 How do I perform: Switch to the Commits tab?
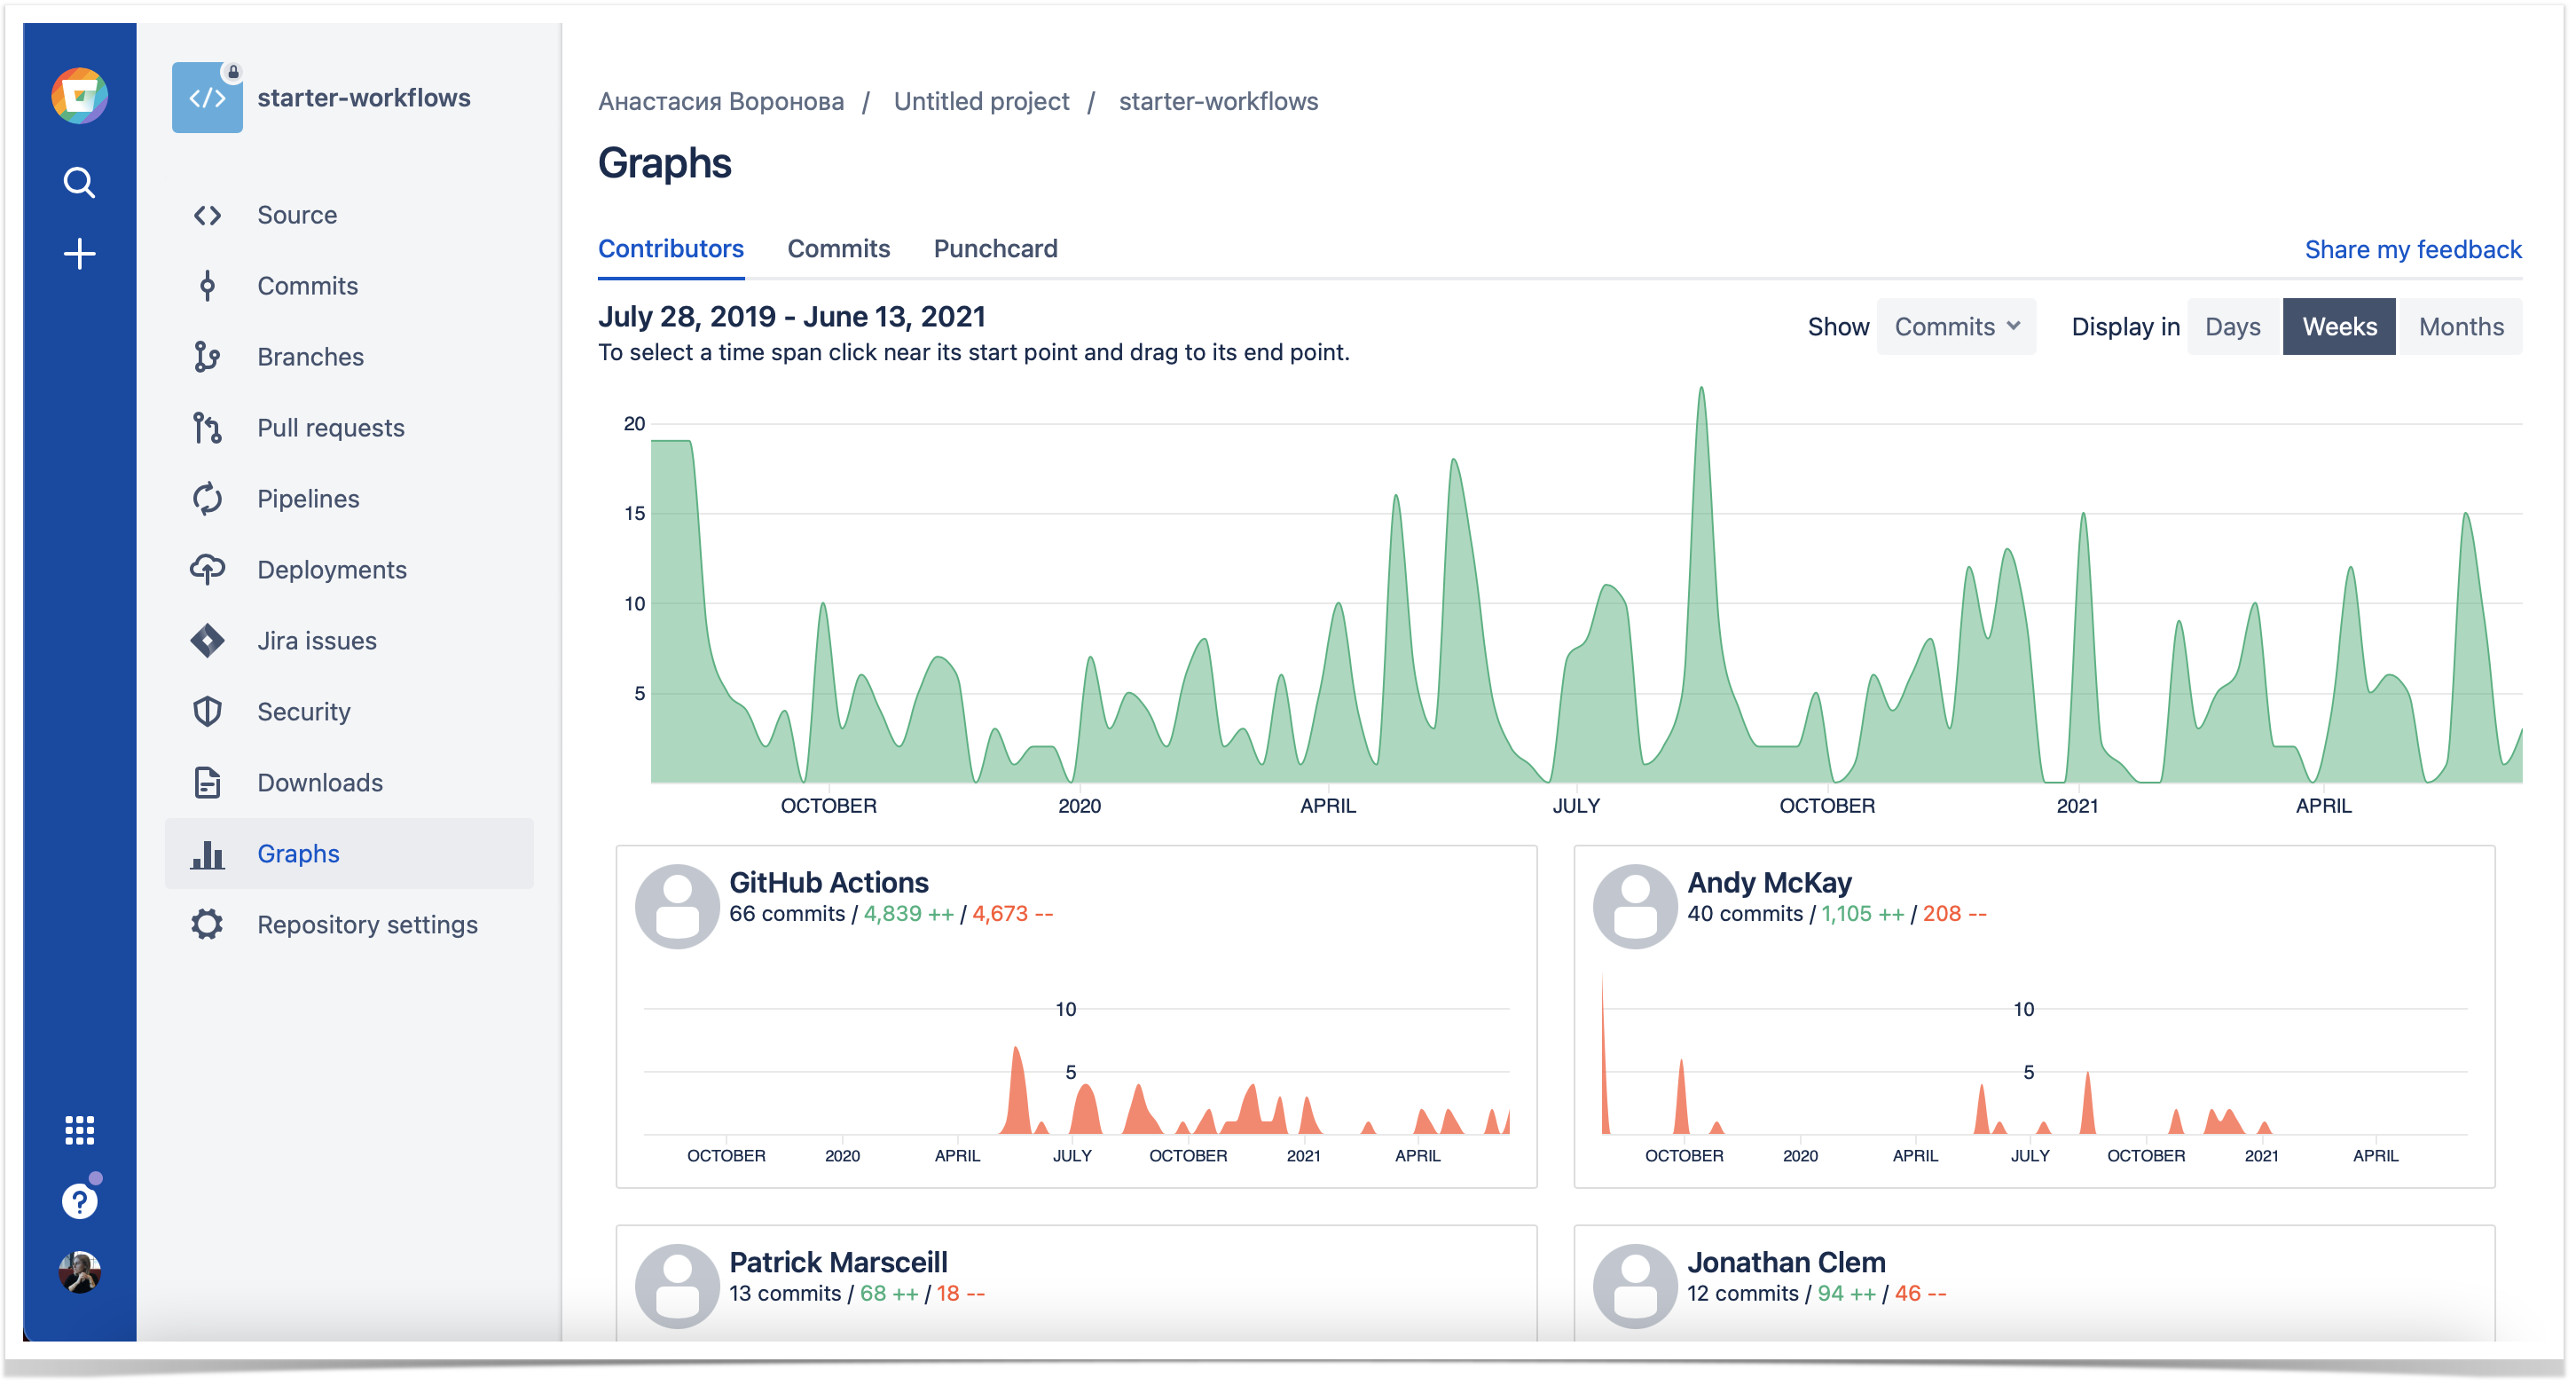837,249
